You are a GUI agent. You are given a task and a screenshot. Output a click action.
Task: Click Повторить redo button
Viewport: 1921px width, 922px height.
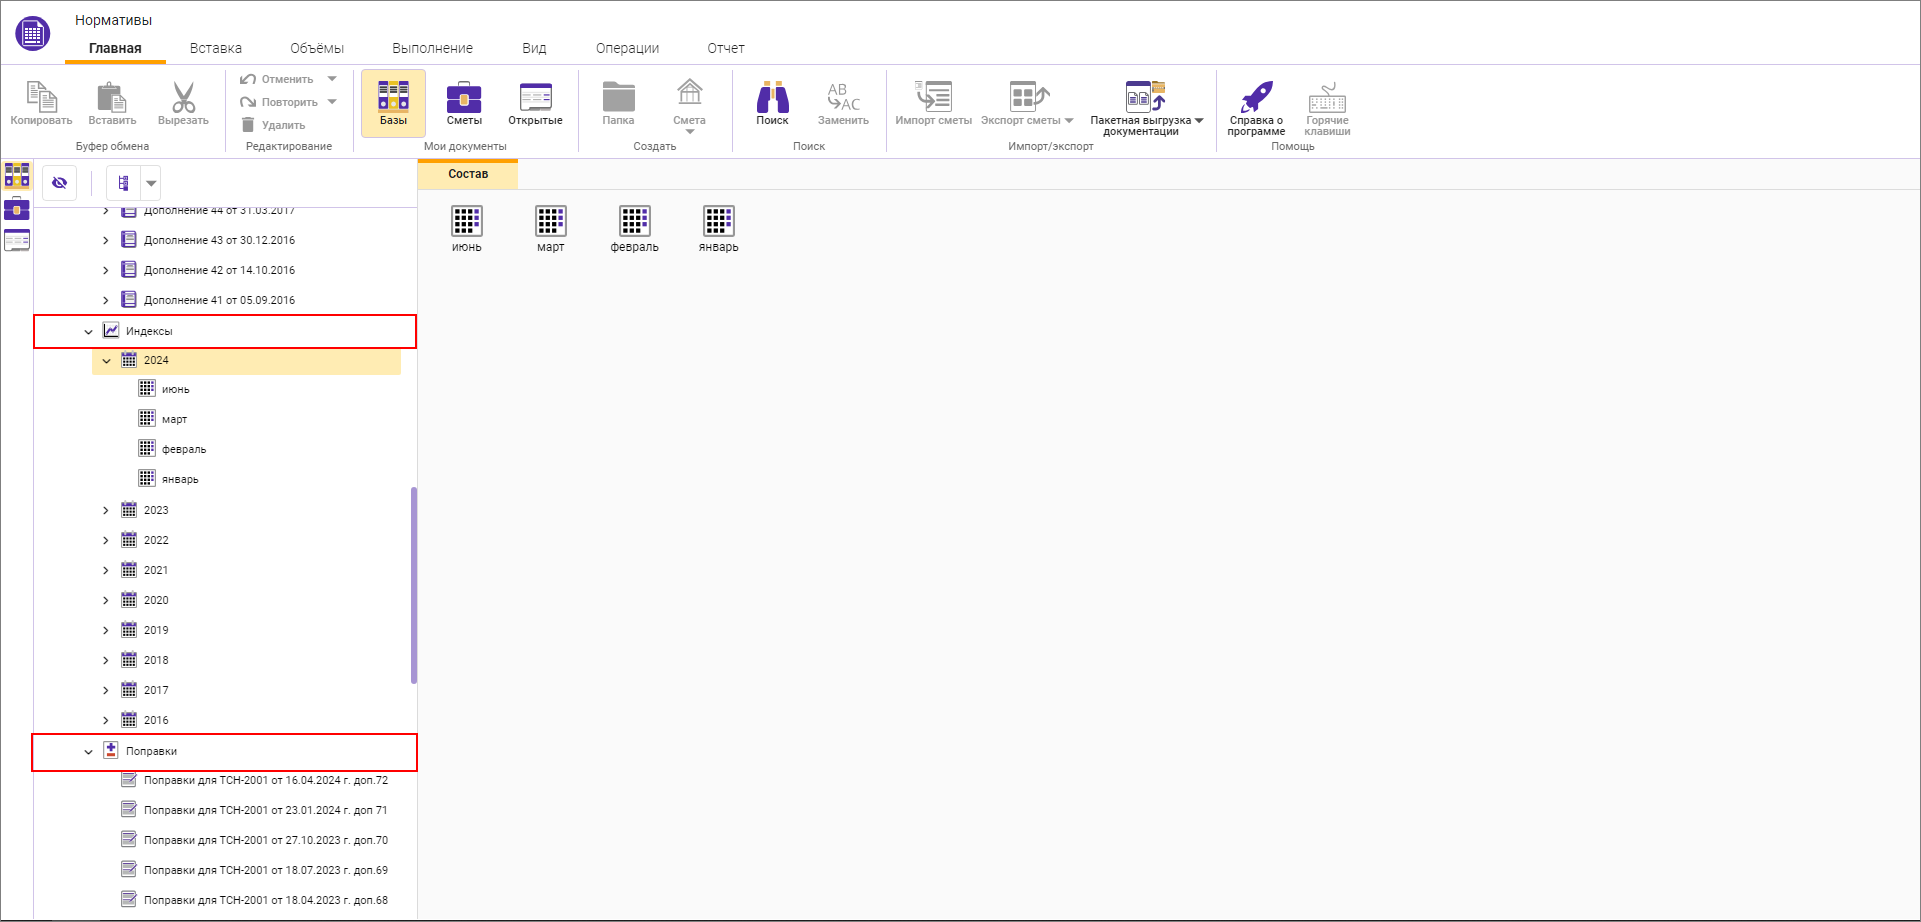tap(279, 102)
